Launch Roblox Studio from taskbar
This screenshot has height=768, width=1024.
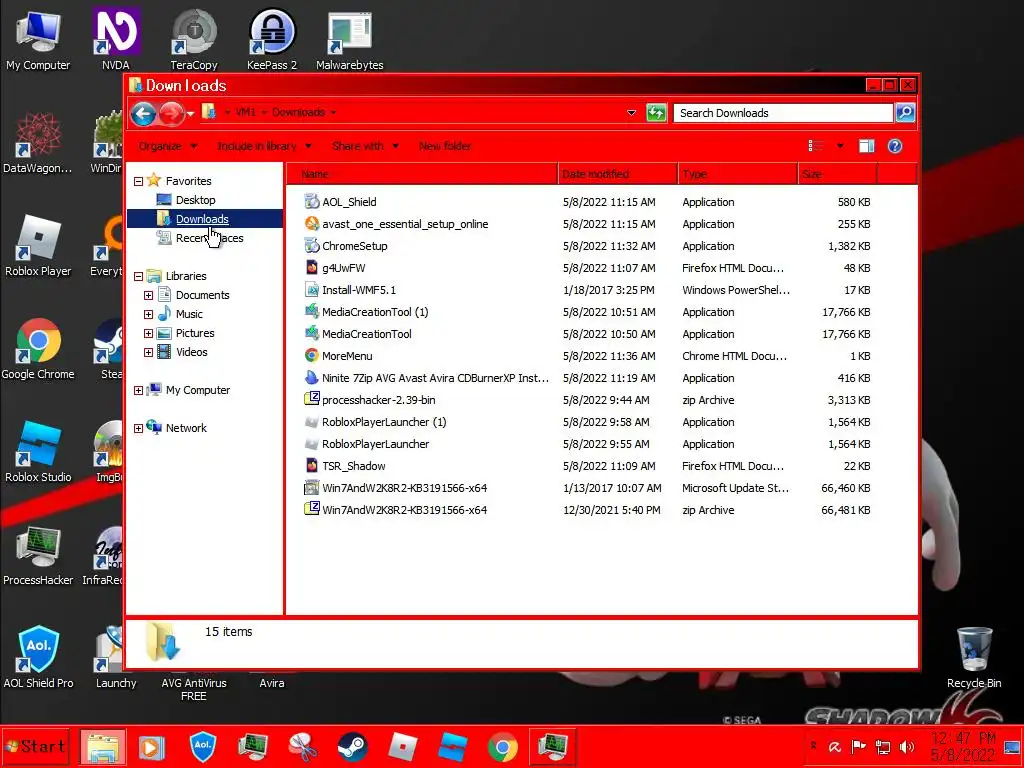point(453,746)
